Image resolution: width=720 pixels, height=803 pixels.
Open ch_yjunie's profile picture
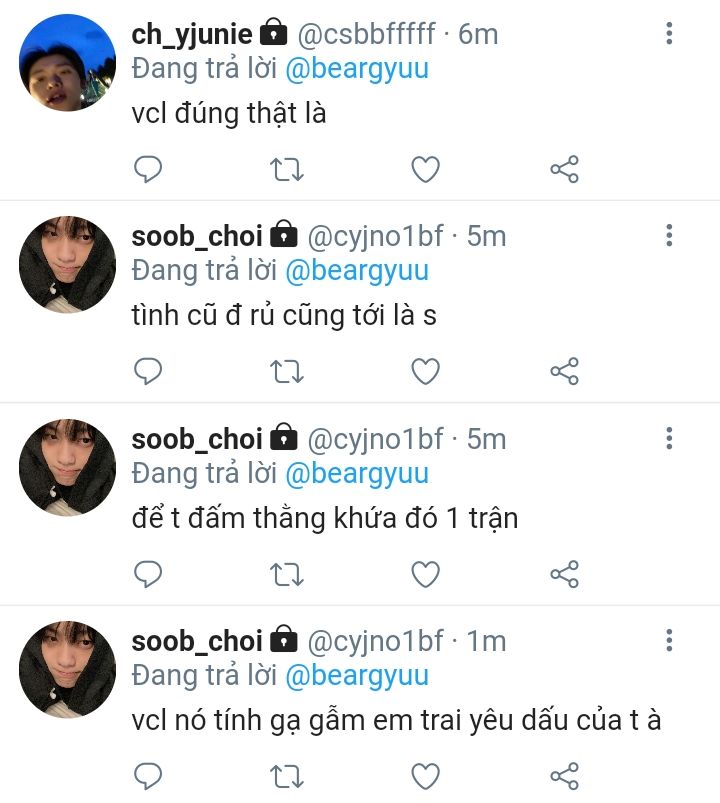pyautogui.click(x=67, y=62)
